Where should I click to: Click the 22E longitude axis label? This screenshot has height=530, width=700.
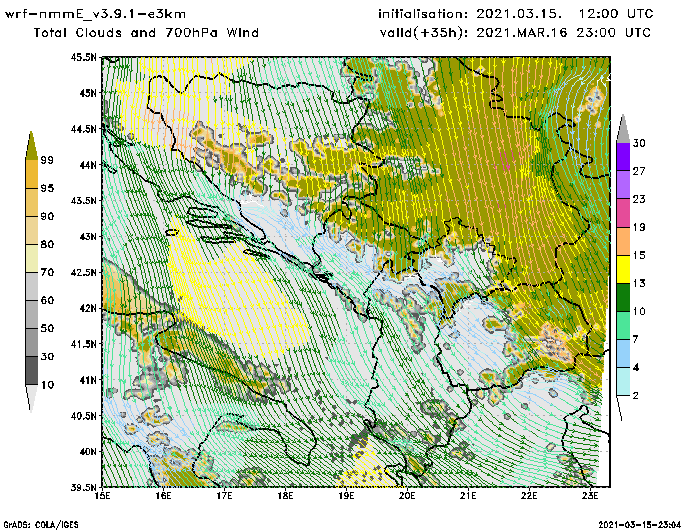[x=529, y=496]
